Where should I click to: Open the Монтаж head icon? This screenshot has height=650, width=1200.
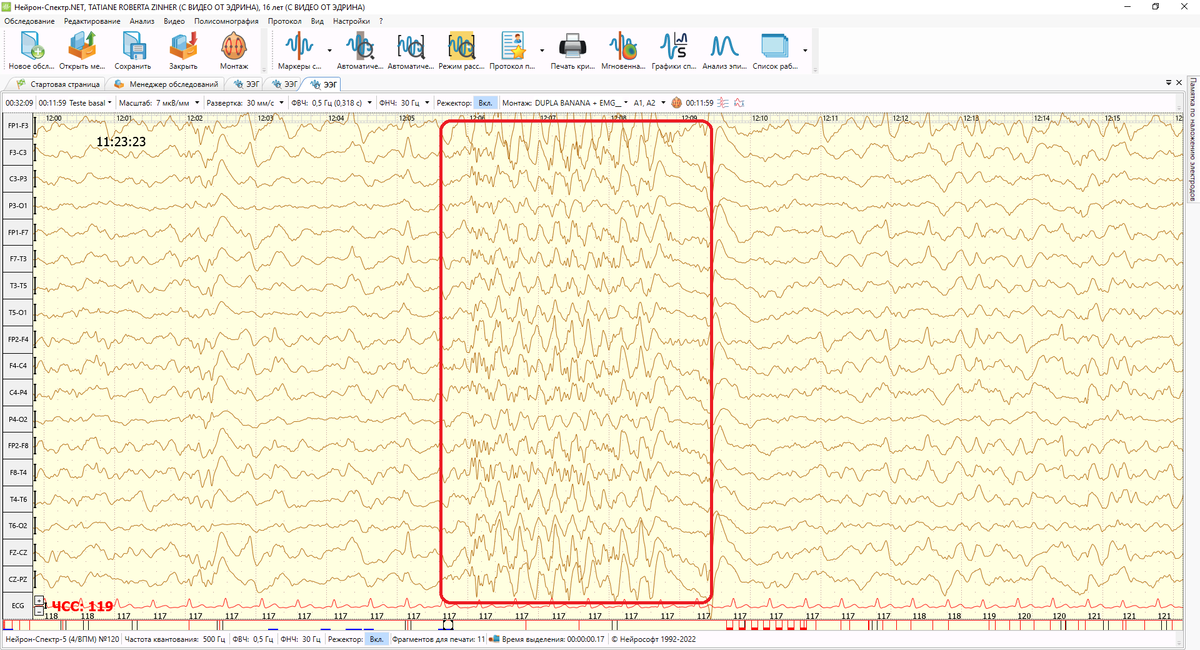(234, 50)
